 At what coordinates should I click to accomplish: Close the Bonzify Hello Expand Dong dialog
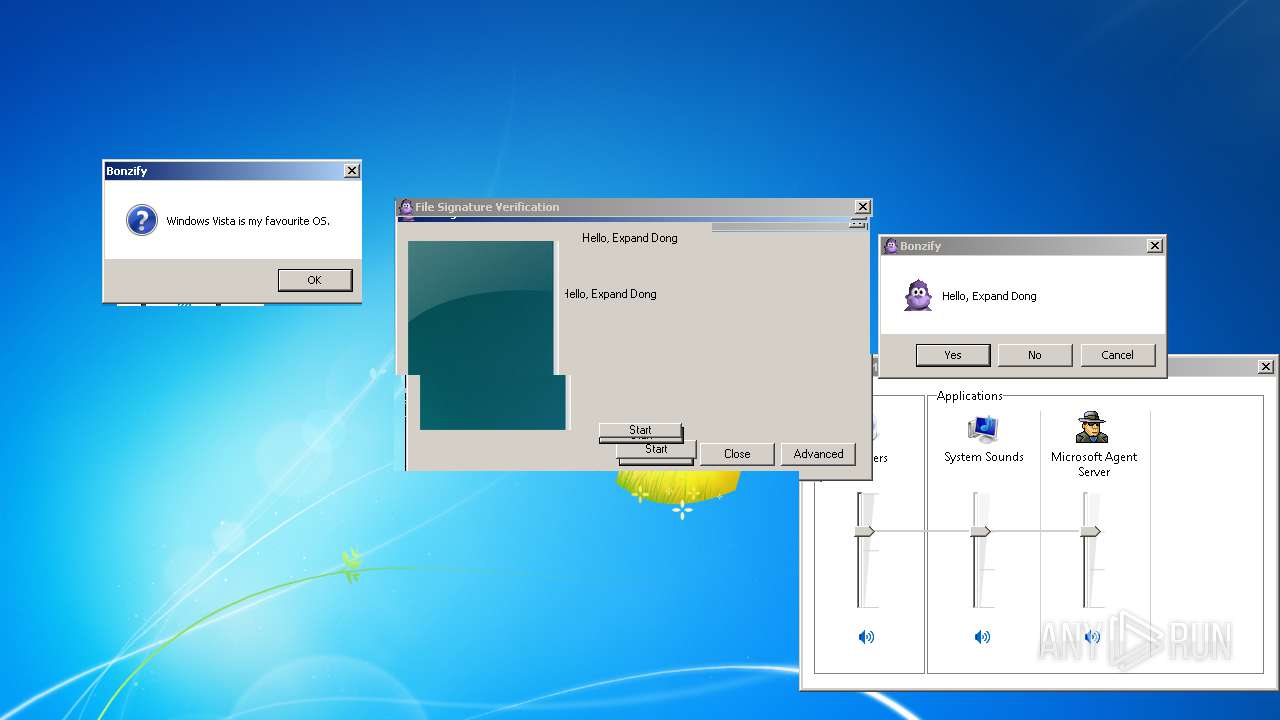pyautogui.click(x=1154, y=246)
